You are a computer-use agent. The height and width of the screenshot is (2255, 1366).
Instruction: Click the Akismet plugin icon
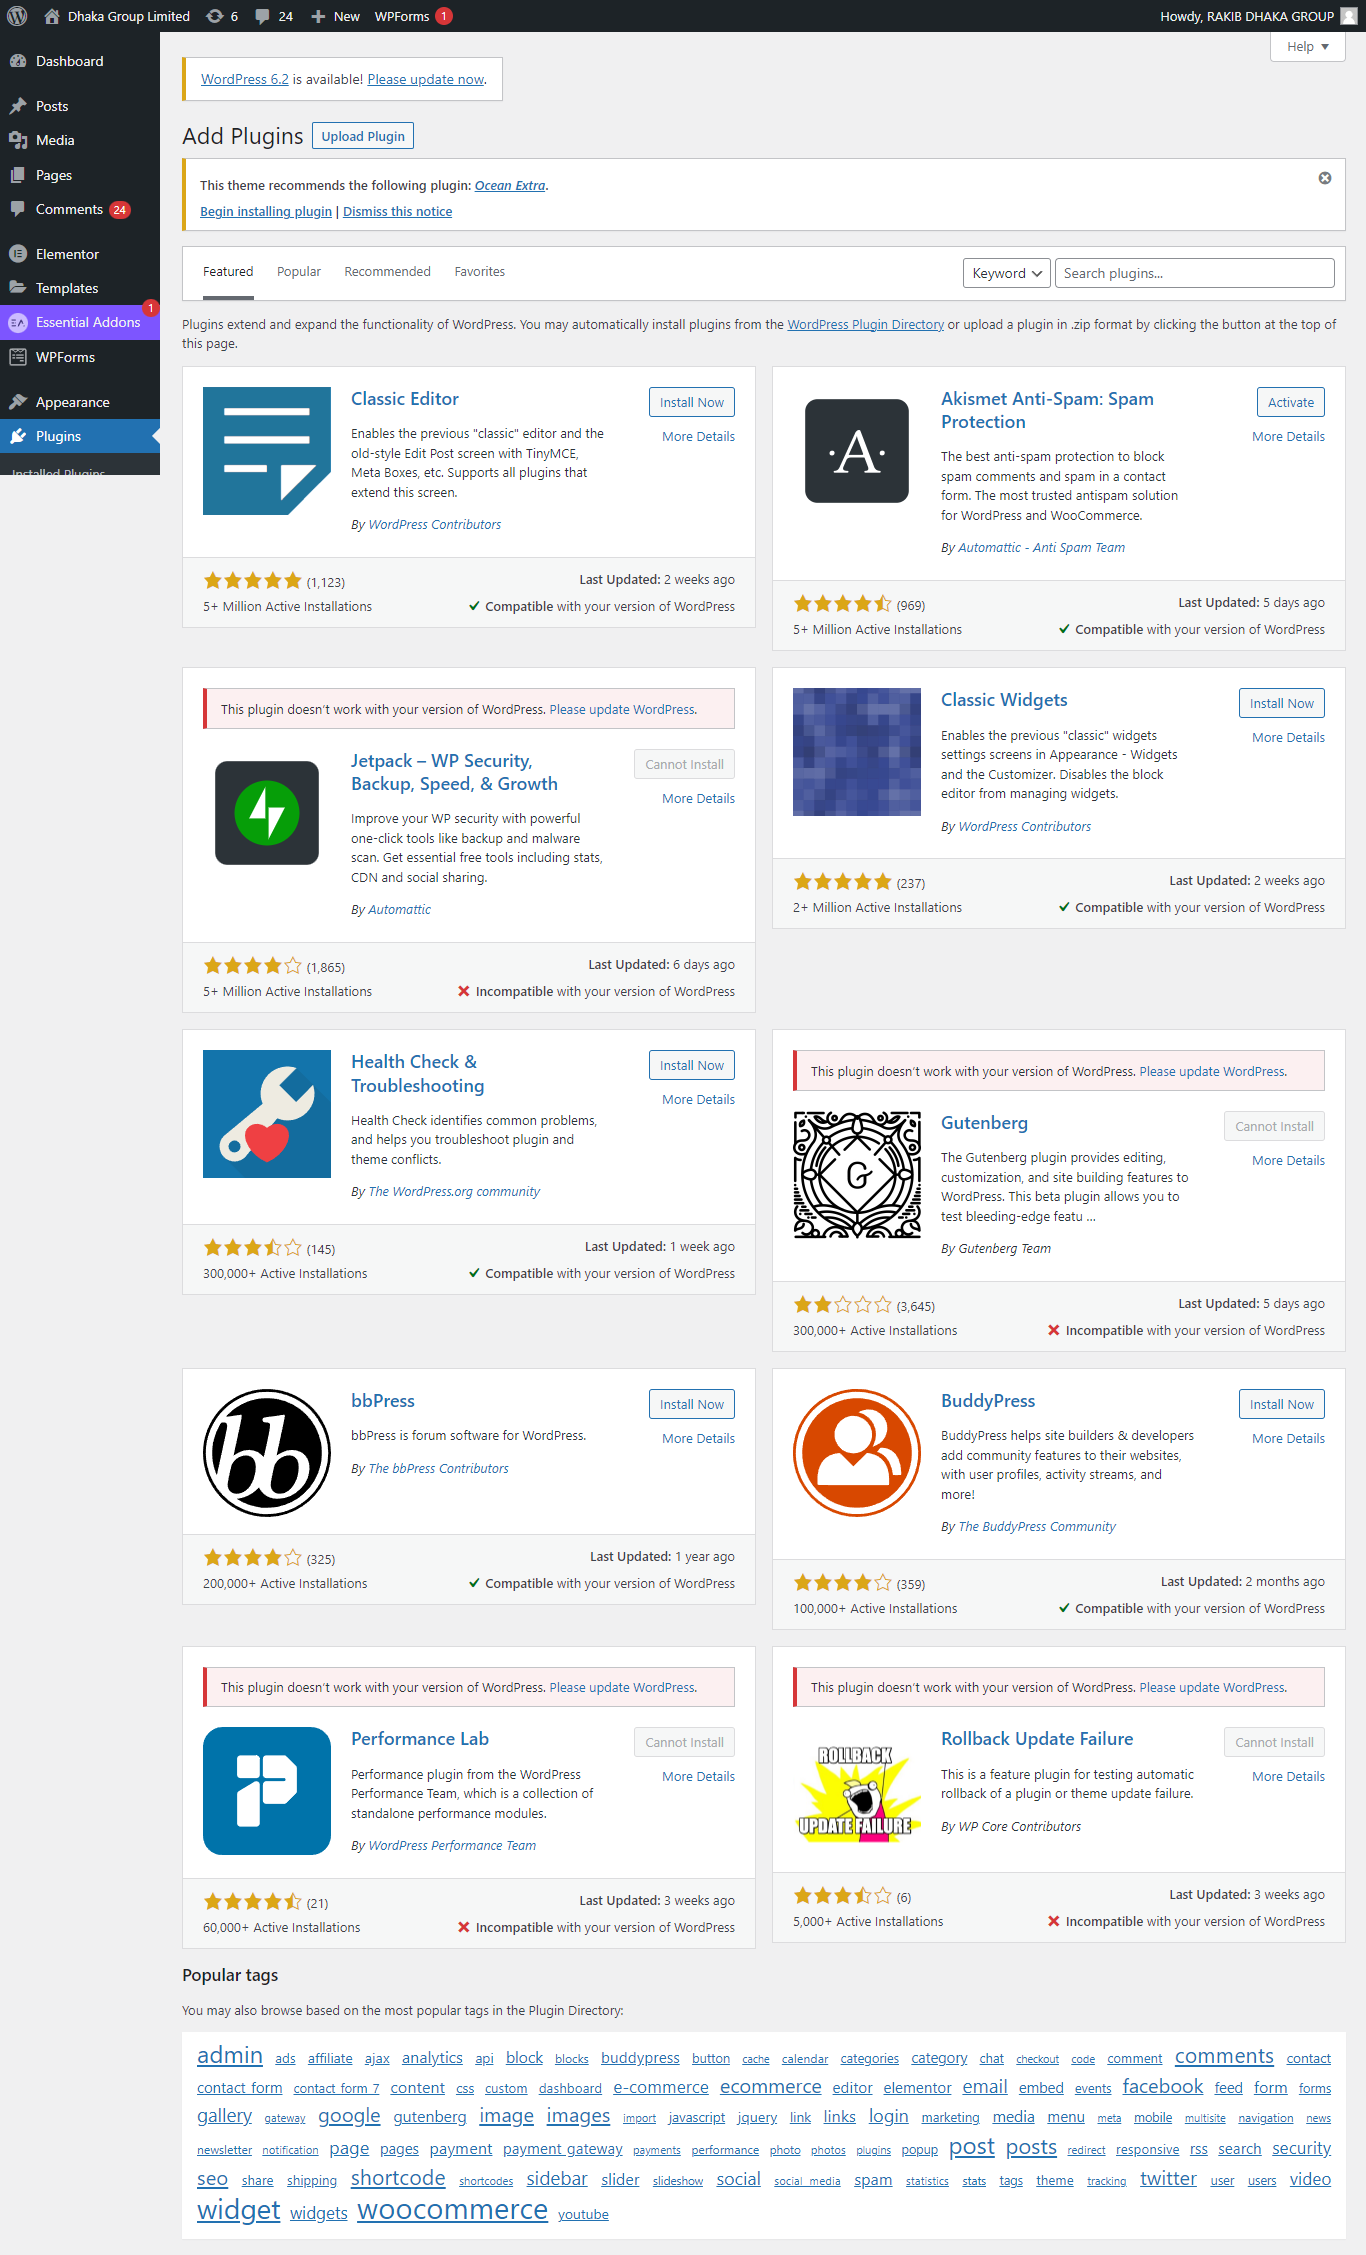(857, 451)
